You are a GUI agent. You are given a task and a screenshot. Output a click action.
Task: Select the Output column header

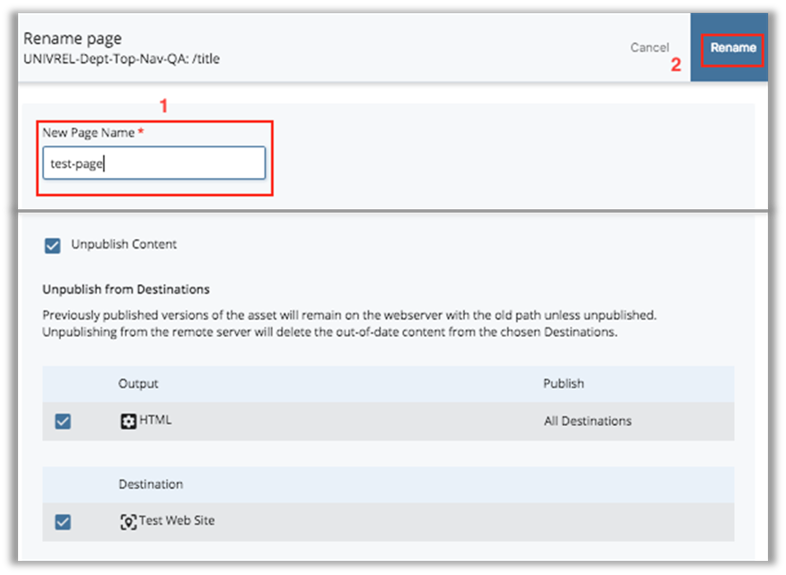tap(138, 384)
